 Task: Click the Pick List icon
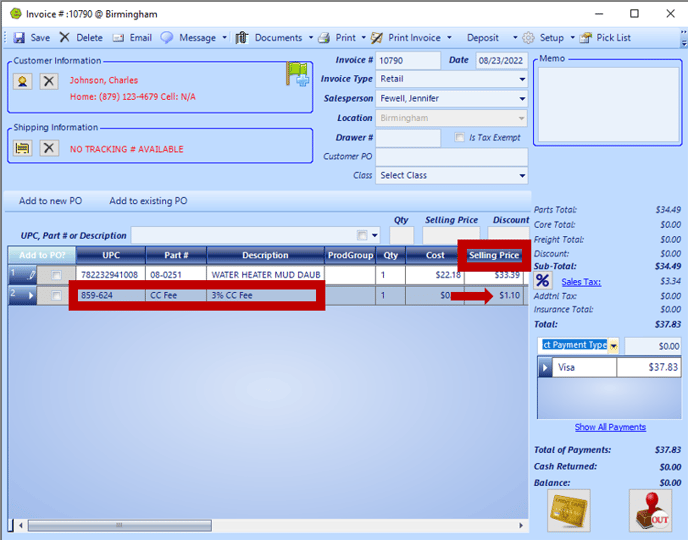click(x=585, y=38)
